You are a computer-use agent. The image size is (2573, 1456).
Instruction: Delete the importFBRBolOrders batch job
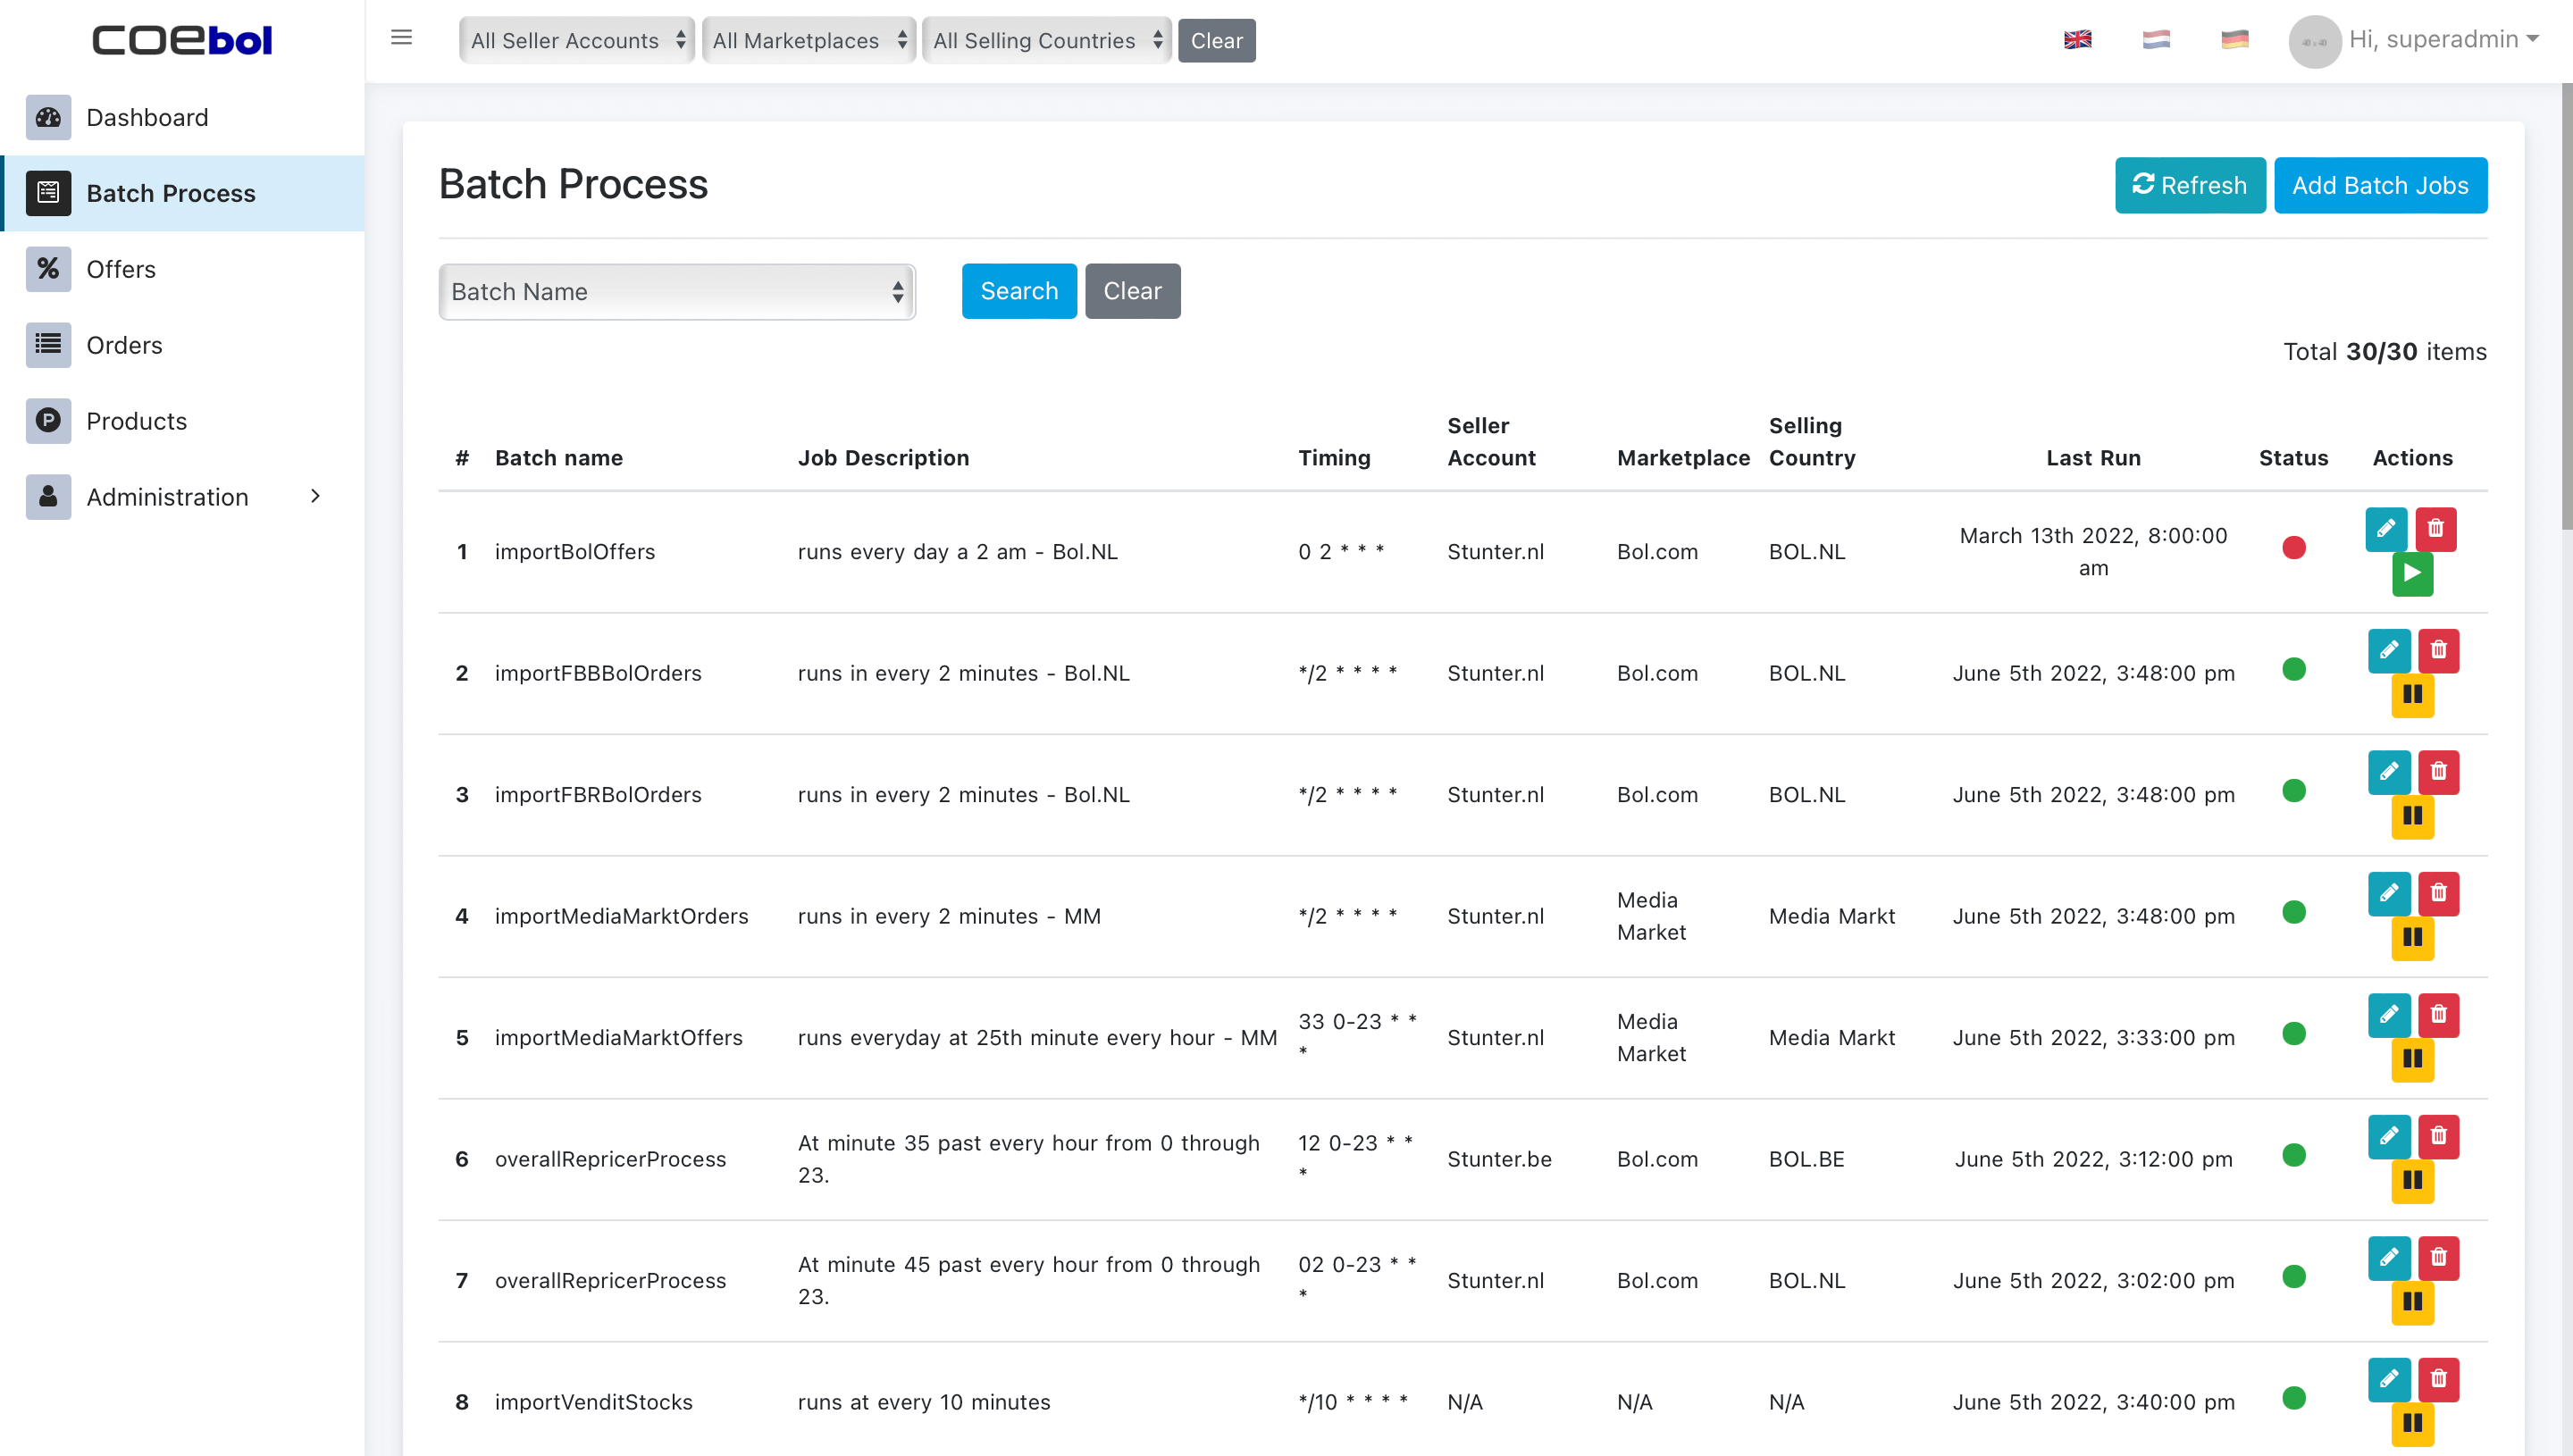[2439, 772]
